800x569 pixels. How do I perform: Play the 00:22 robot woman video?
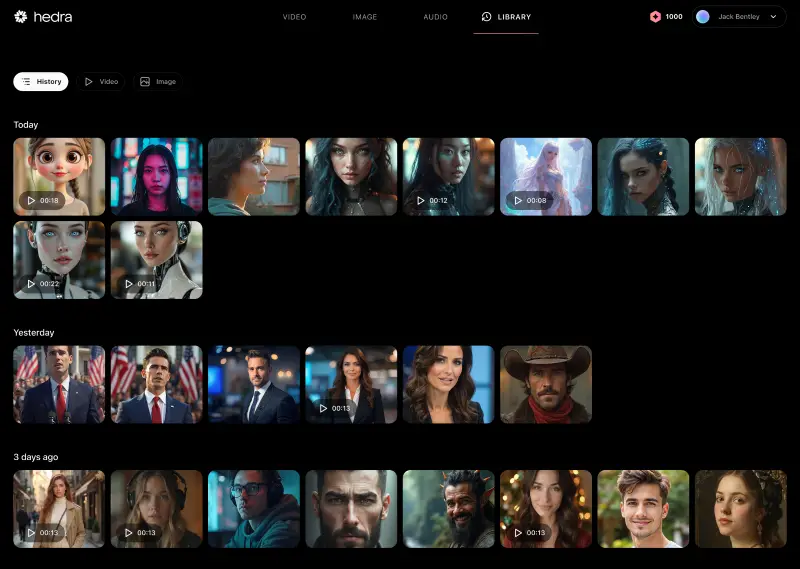click(x=59, y=260)
